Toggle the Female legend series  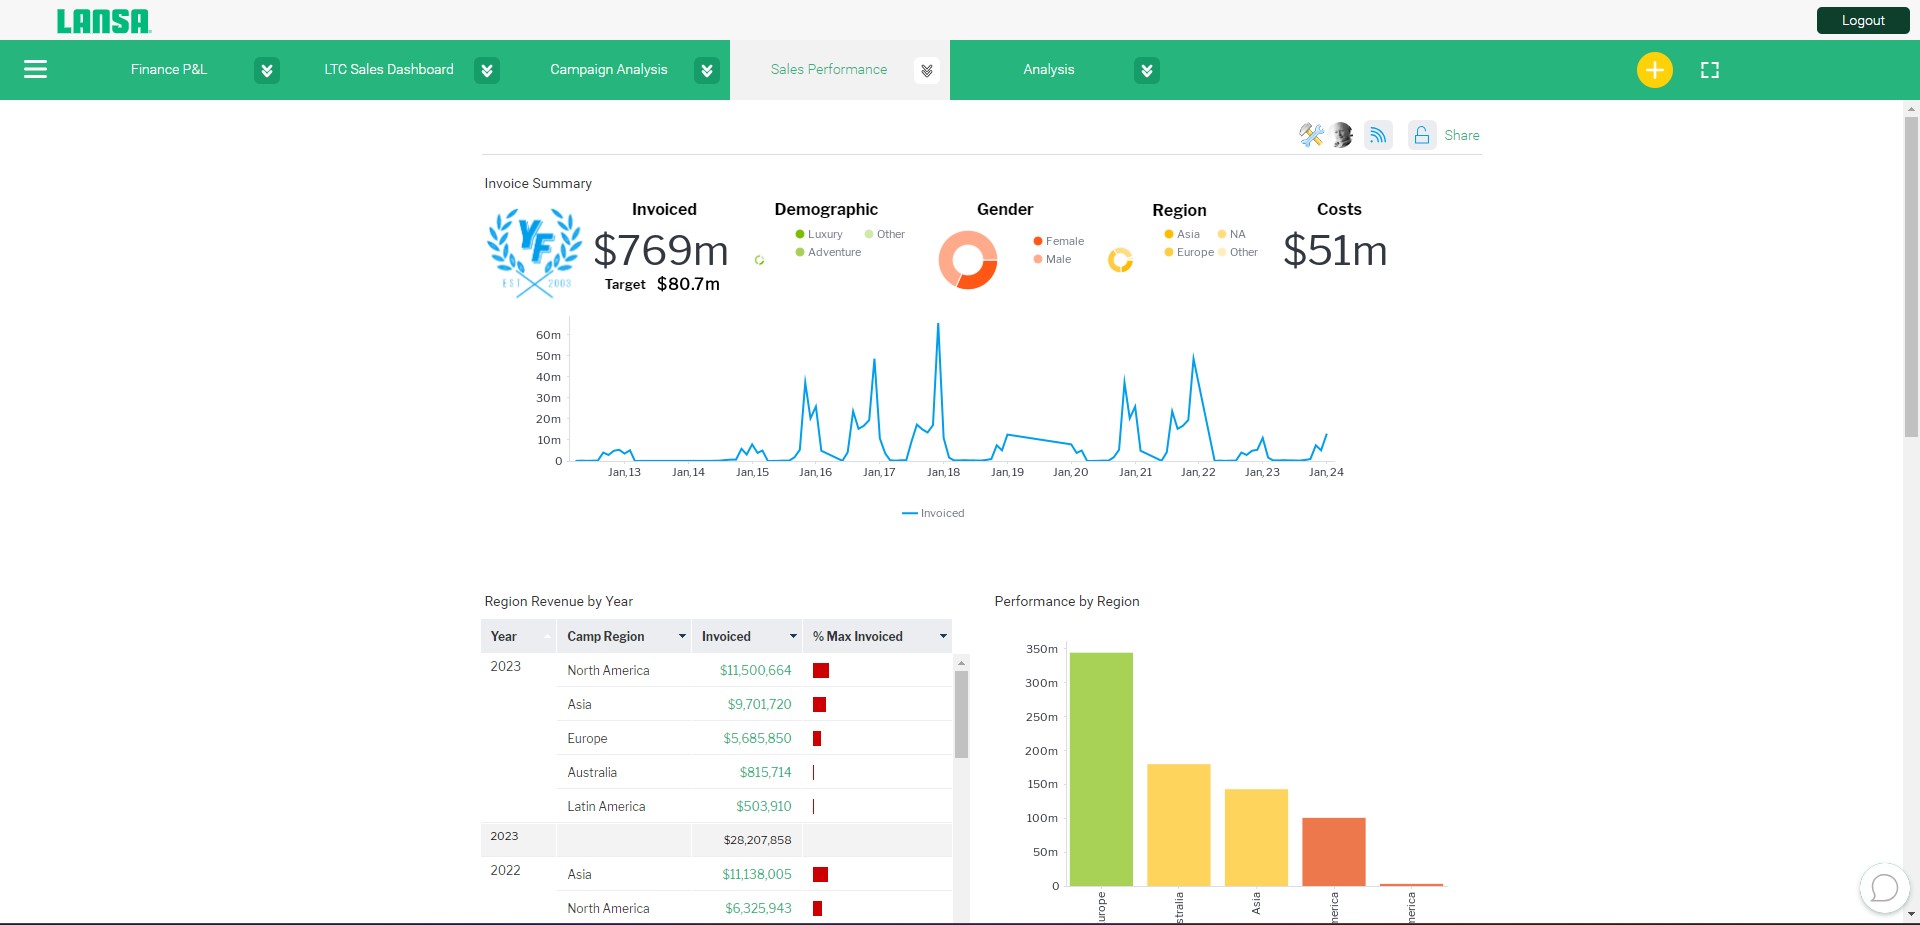1058,241
